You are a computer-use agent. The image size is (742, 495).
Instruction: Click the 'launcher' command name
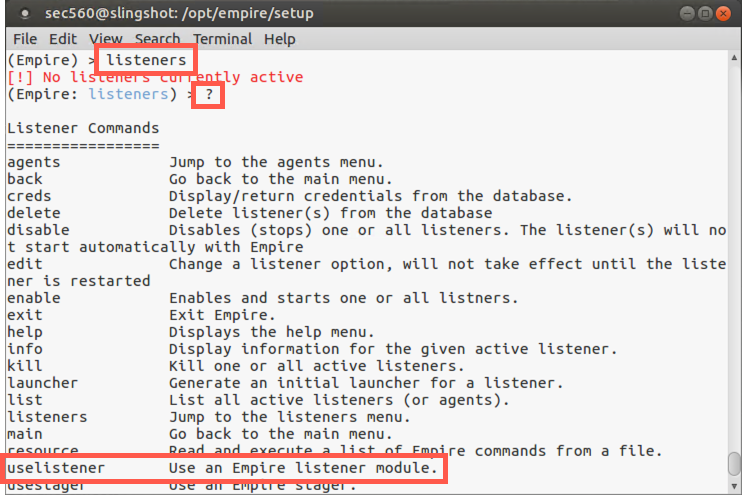tap(43, 383)
